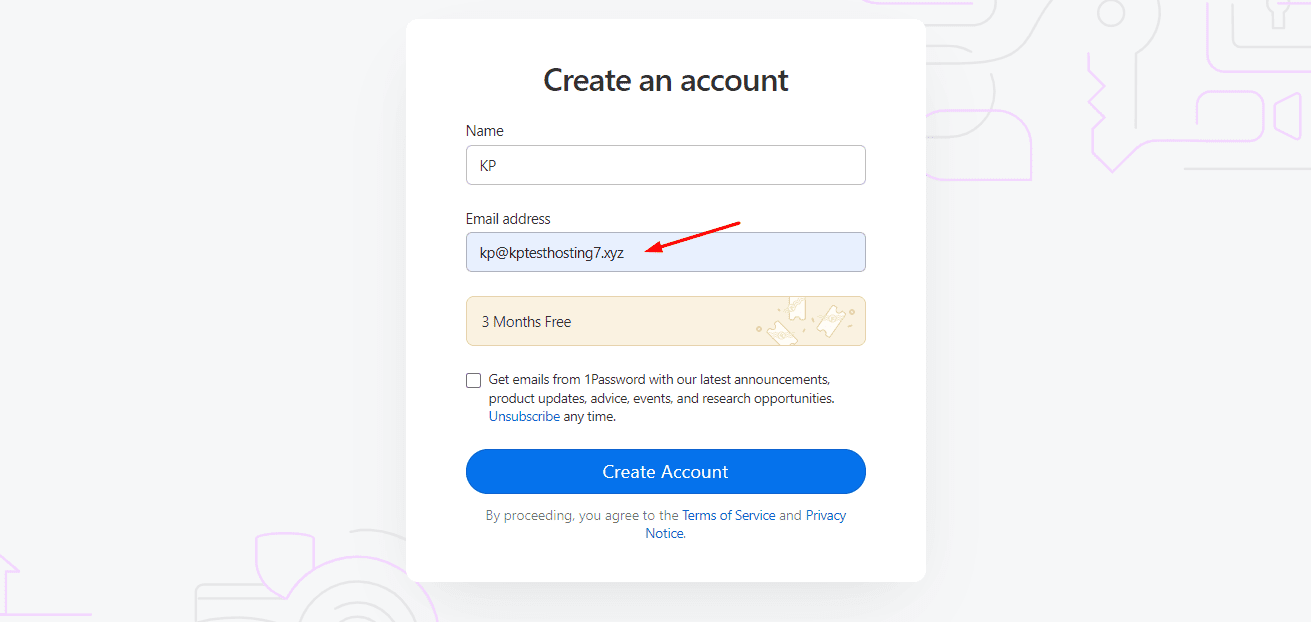1311x622 pixels.
Task: Click the Unsubscribe link
Action: 524,417
